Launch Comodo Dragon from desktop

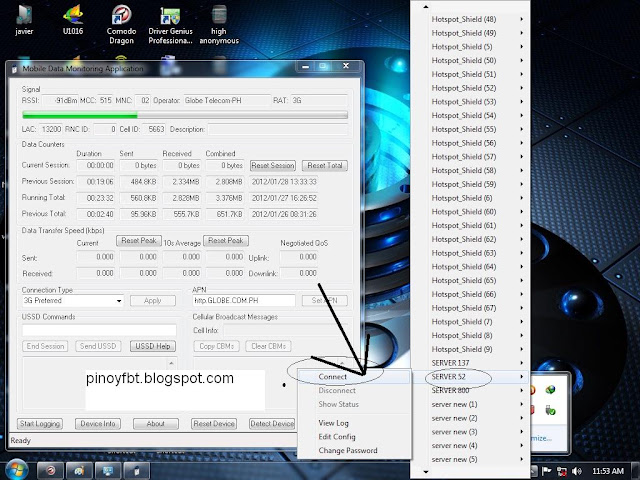click(121, 24)
